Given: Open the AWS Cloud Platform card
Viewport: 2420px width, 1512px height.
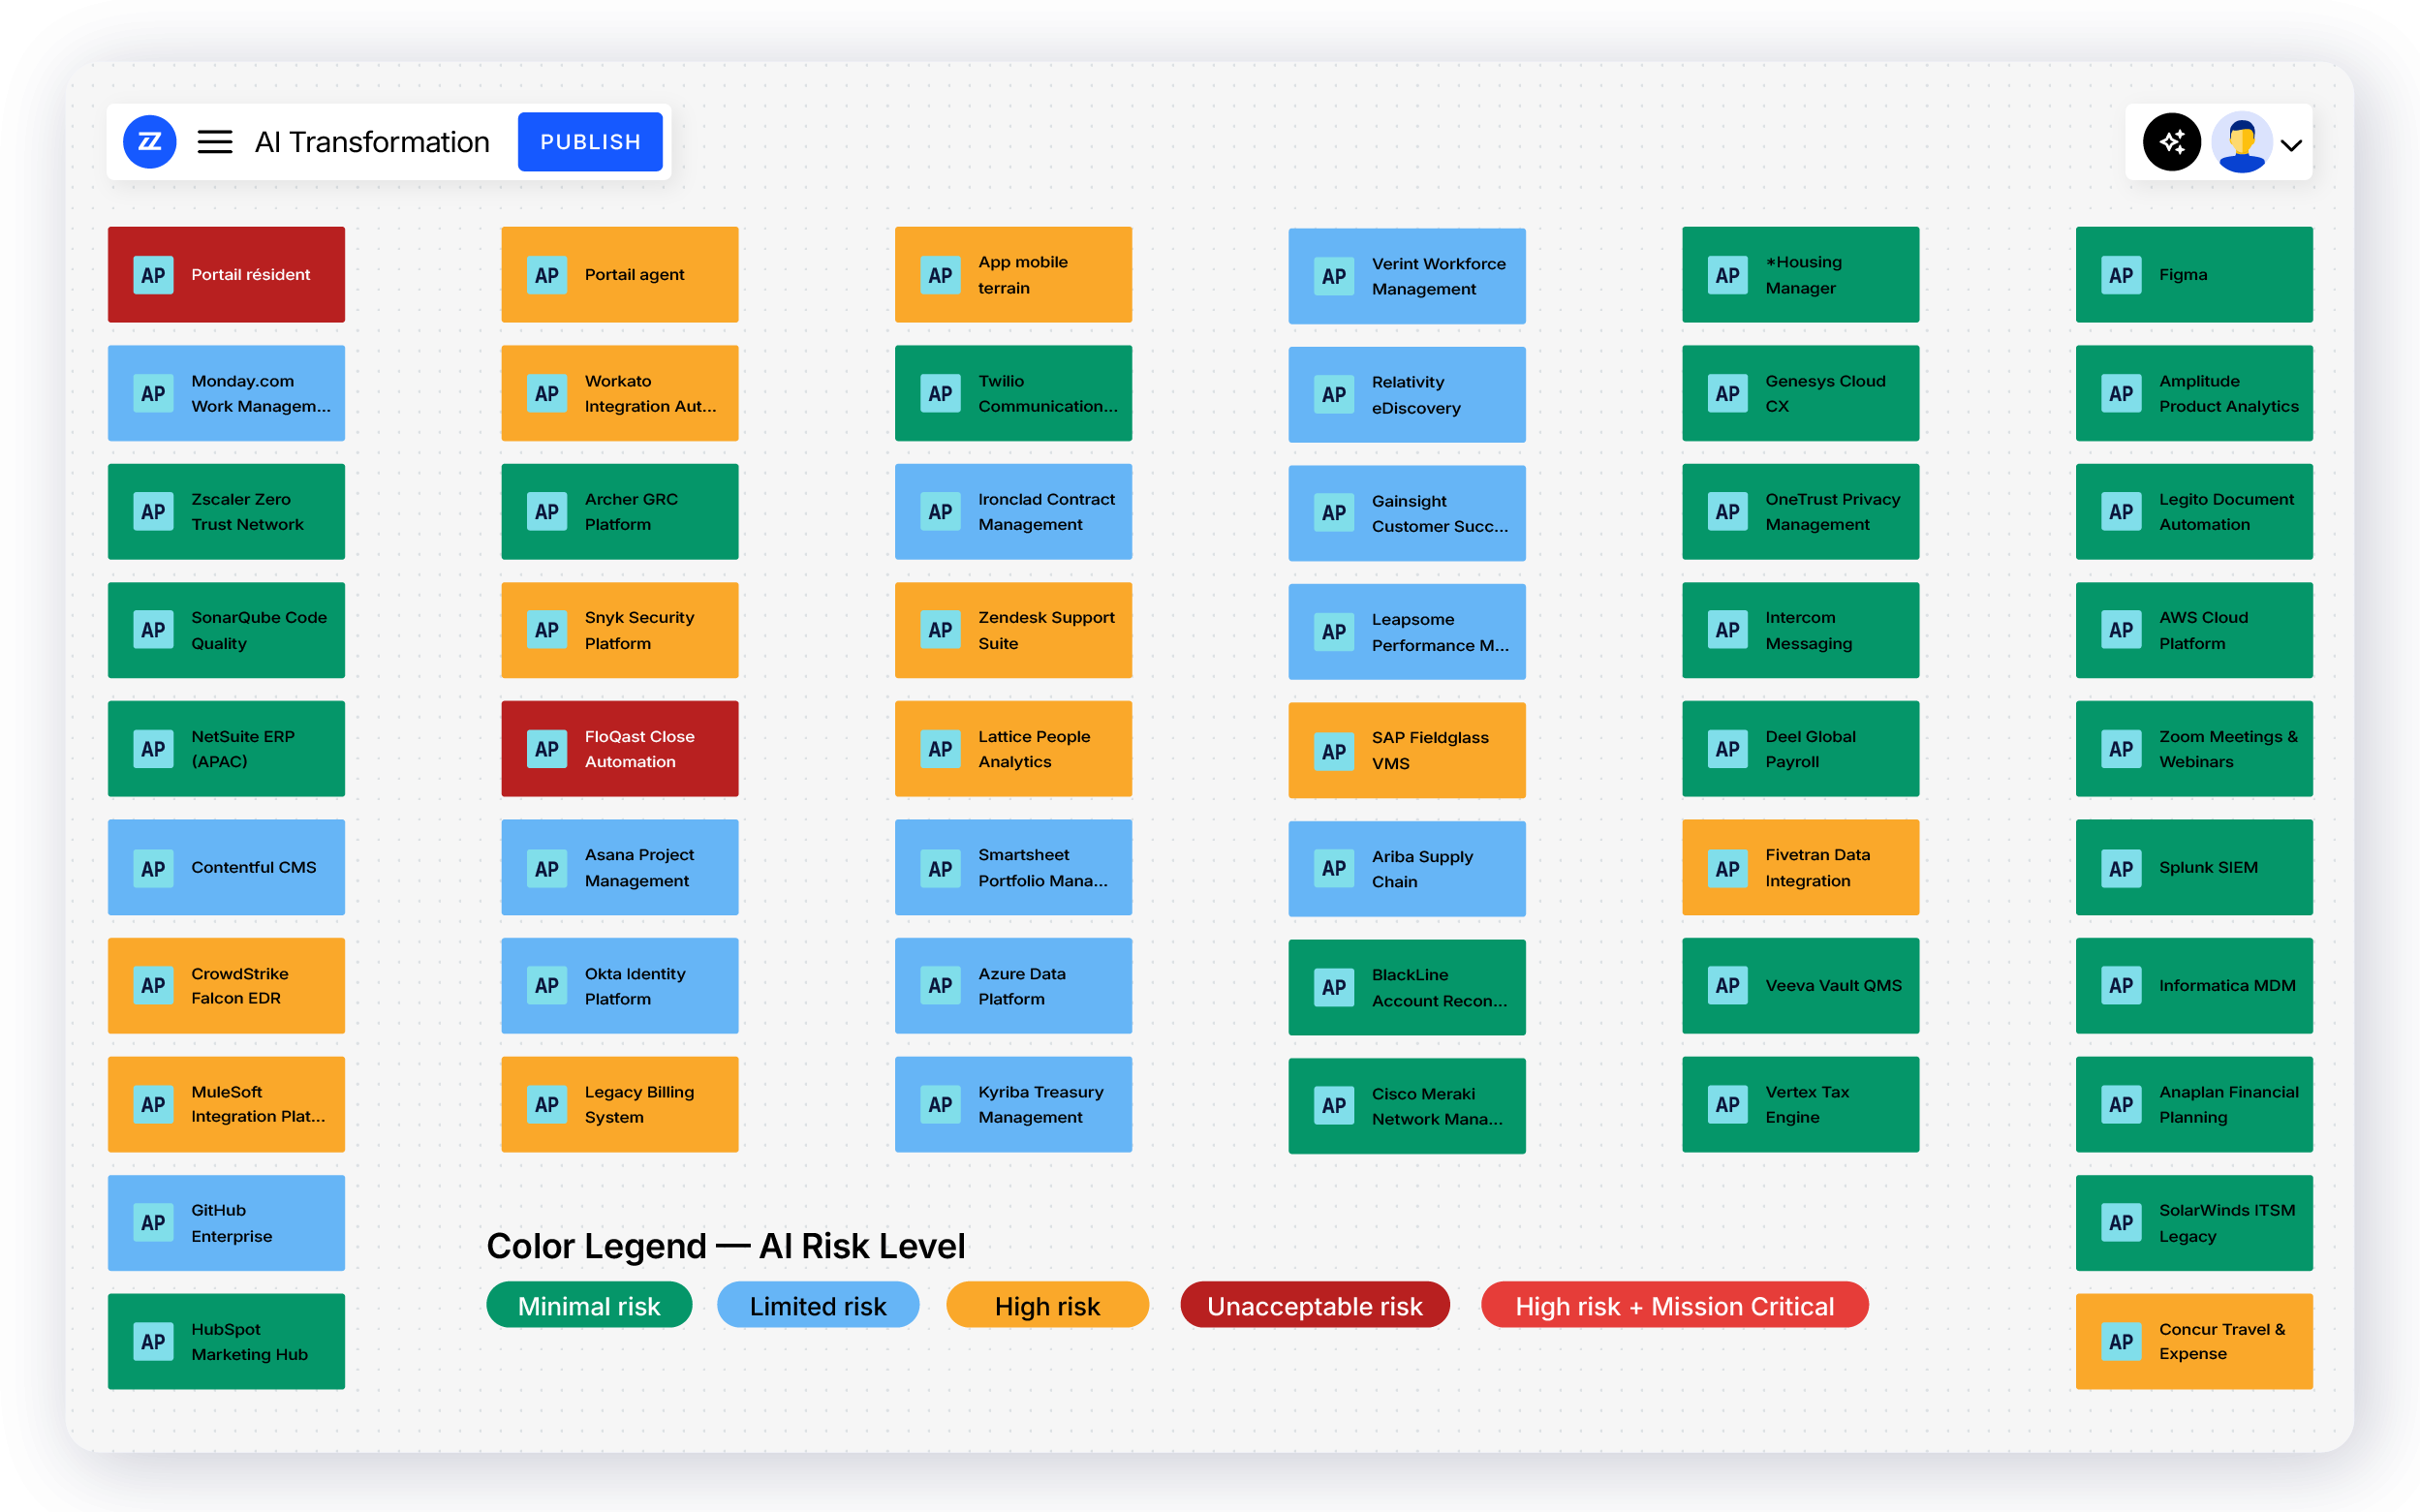Looking at the screenshot, I should click(2194, 630).
